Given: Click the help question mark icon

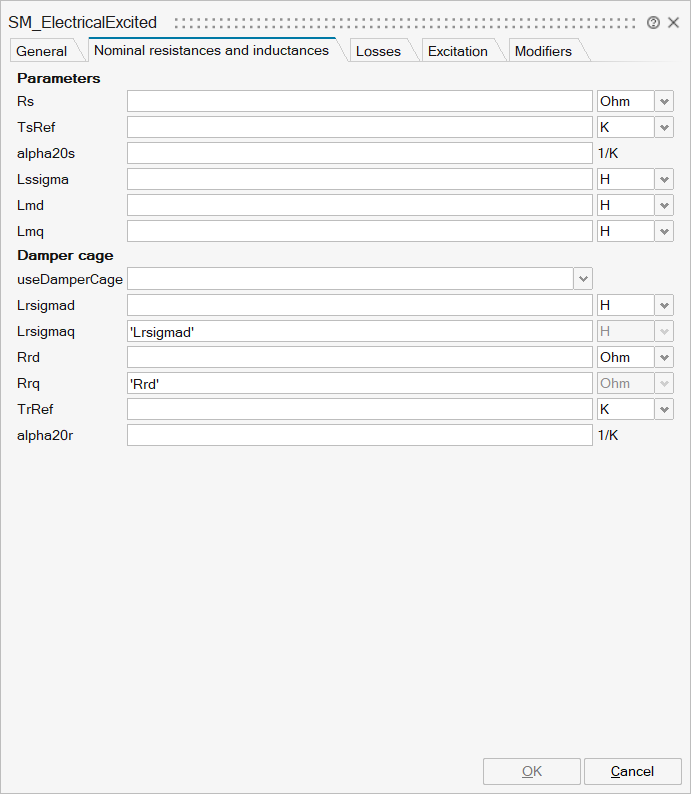Looking at the screenshot, I should pos(653,22).
